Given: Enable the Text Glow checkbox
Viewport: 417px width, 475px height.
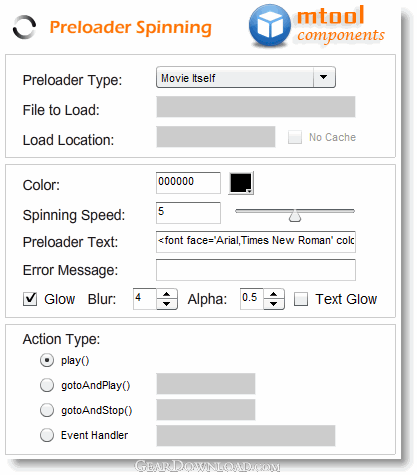Looking at the screenshot, I should pos(301,299).
